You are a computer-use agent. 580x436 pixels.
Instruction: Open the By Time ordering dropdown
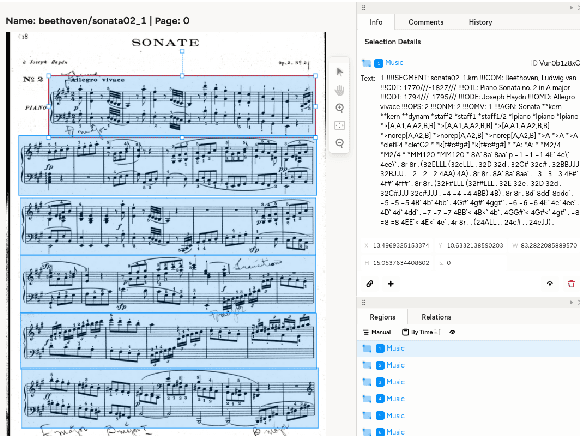pyautogui.click(x=418, y=332)
